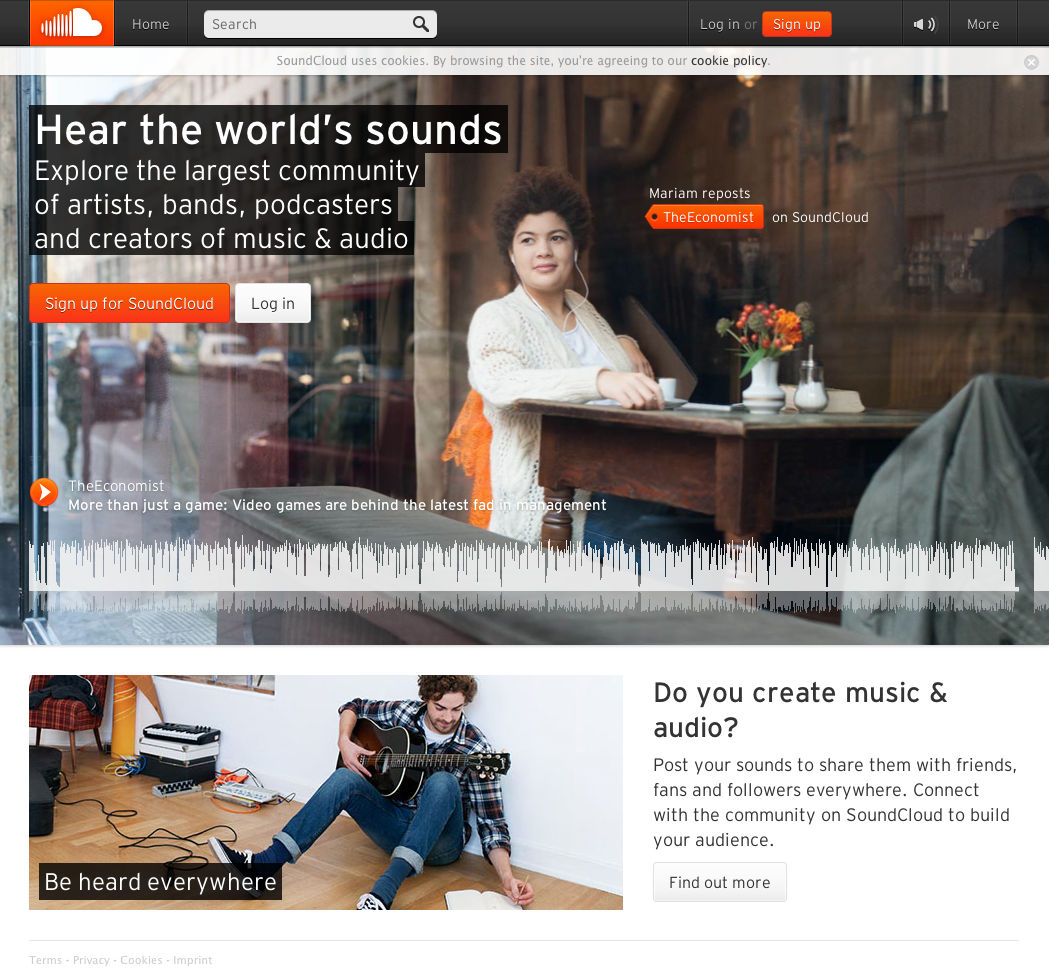The width and height of the screenshot is (1049, 979).
Task: Click the Search input field
Action: tap(305, 24)
